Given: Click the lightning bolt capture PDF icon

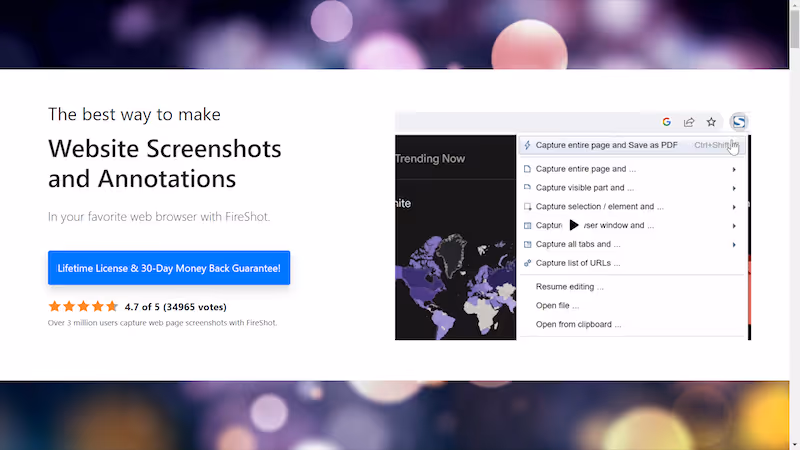Looking at the screenshot, I should [x=527, y=145].
